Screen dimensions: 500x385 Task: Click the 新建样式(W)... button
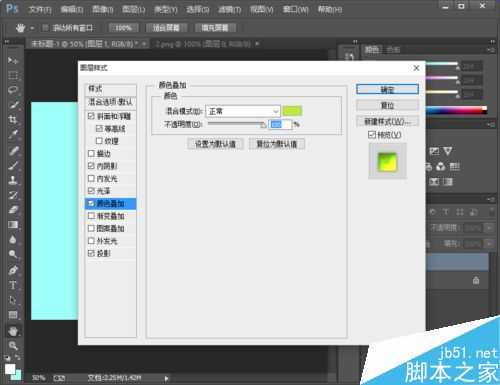pyautogui.click(x=387, y=121)
